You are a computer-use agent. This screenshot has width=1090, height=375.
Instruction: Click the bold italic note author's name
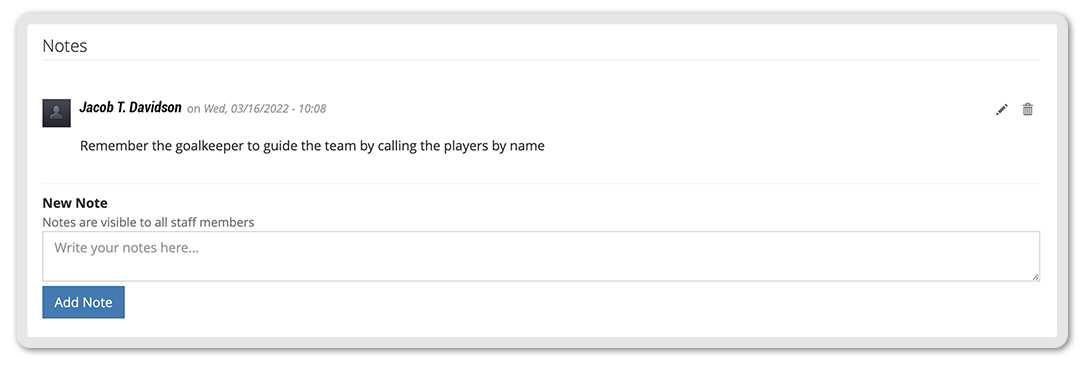tap(131, 108)
